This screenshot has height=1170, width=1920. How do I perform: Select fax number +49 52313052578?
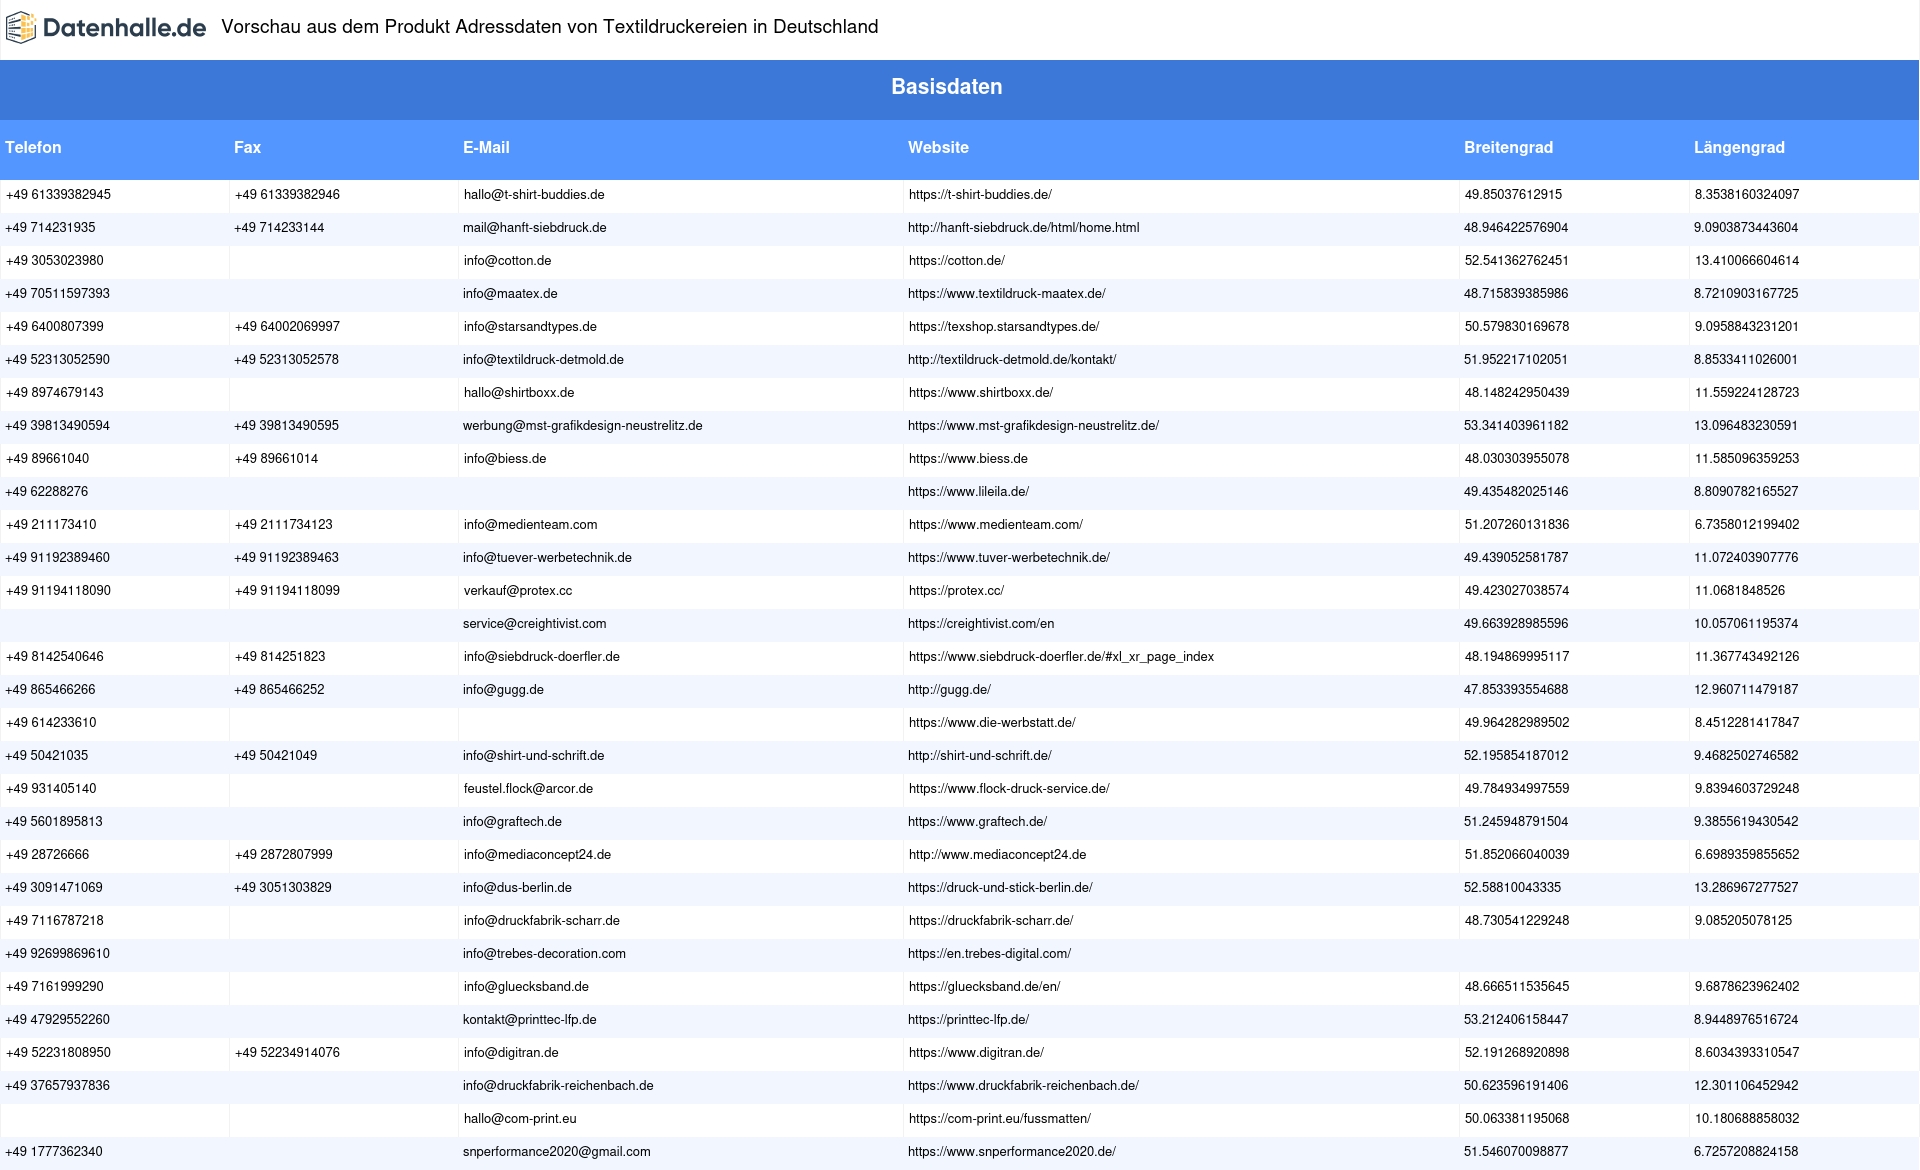click(x=286, y=360)
